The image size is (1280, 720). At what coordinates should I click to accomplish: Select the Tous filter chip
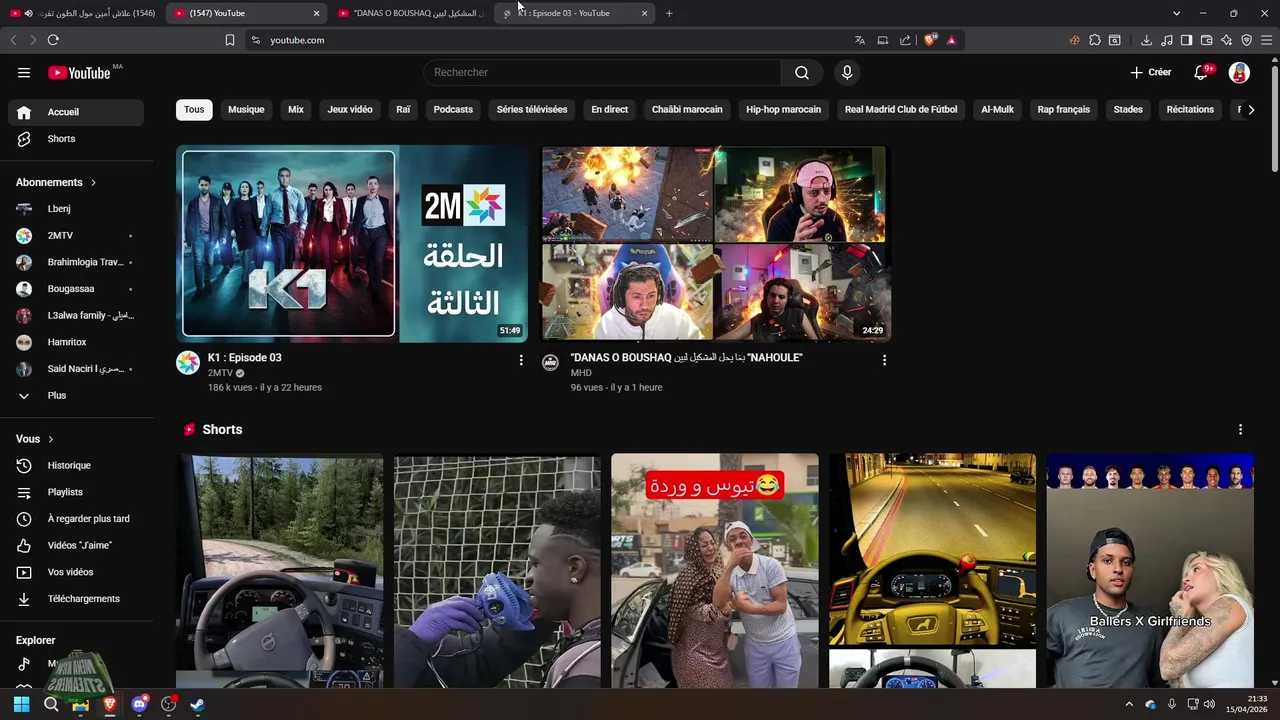194,110
